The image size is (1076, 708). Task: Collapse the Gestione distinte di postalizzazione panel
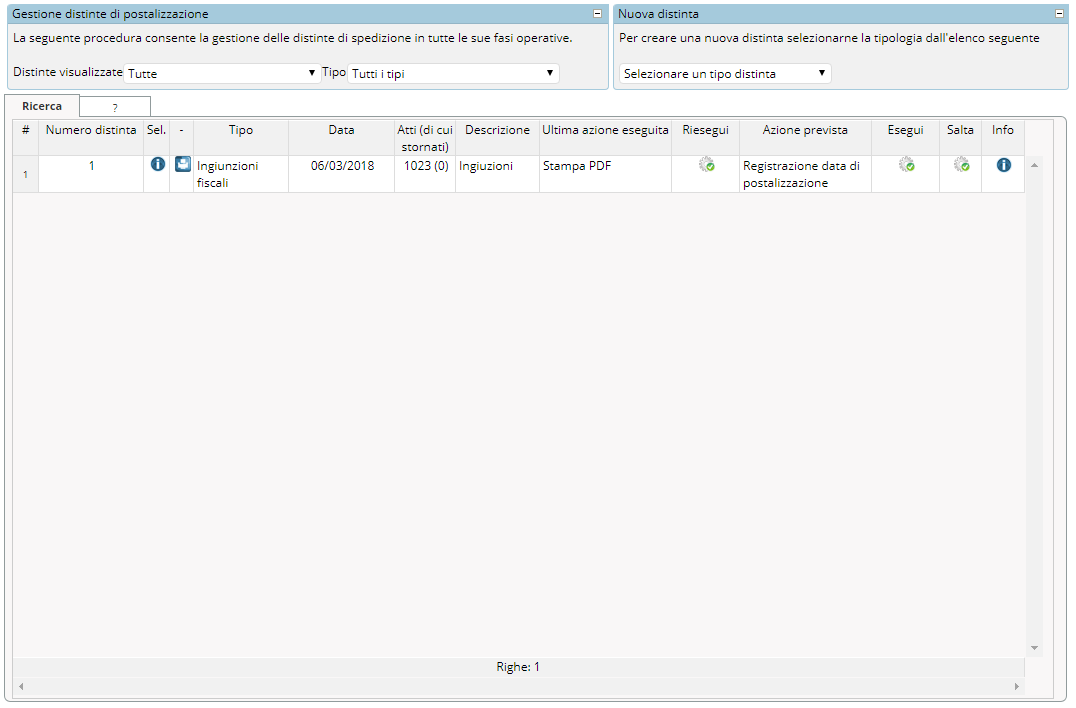[598, 14]
